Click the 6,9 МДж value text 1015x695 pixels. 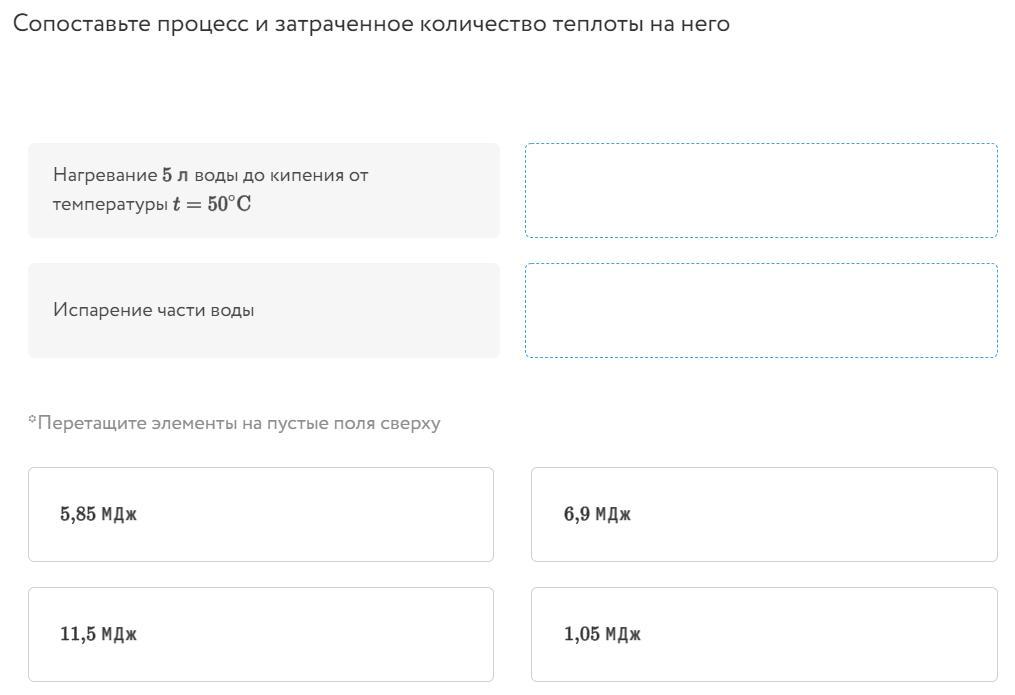point(597,515)
